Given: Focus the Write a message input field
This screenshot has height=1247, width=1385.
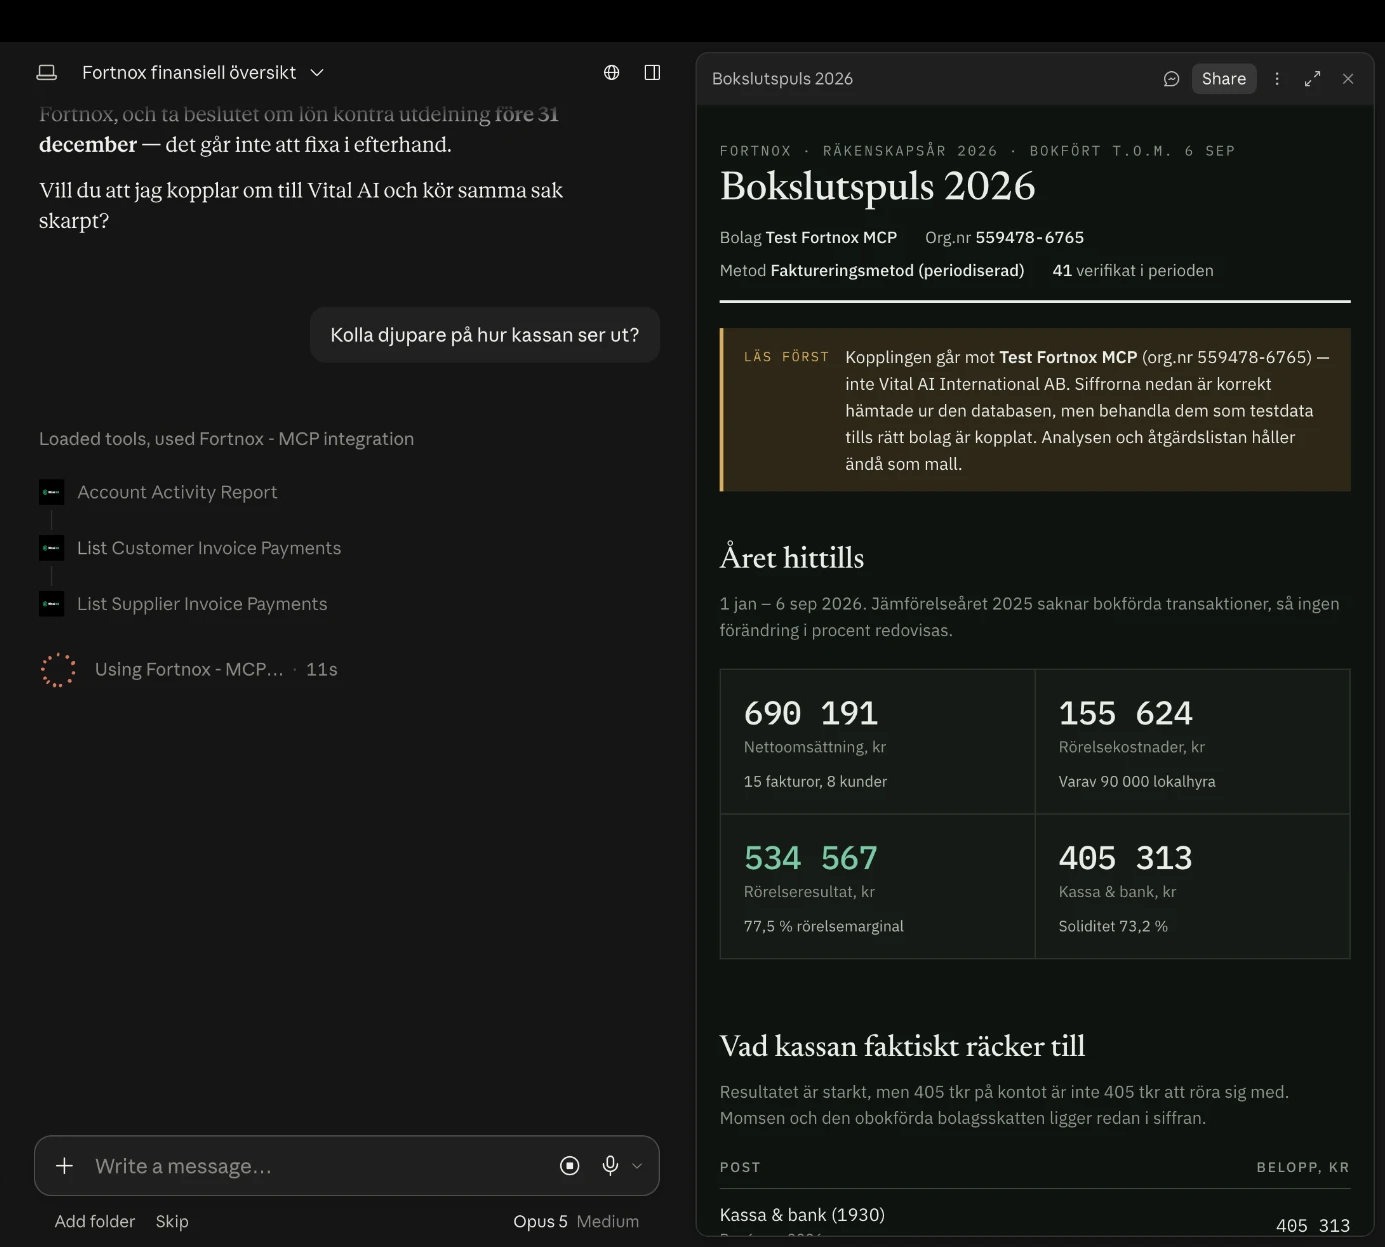Looking at the screenshot, I should coord(320,1166).
